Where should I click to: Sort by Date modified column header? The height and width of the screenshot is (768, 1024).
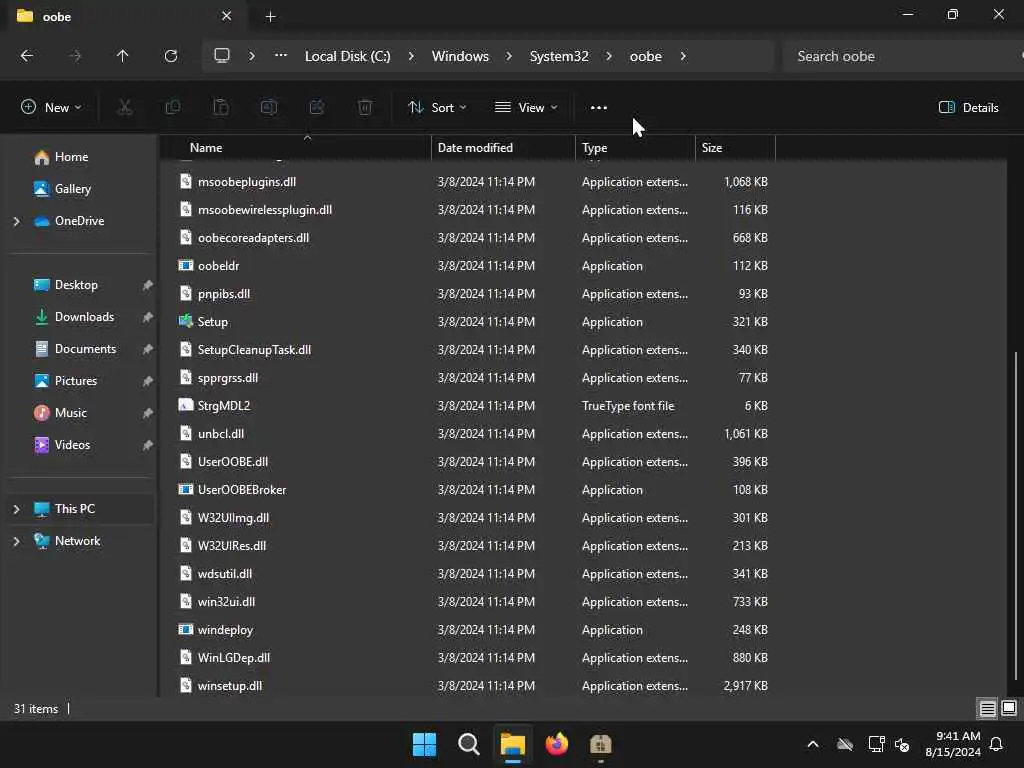tap(504, 148)
